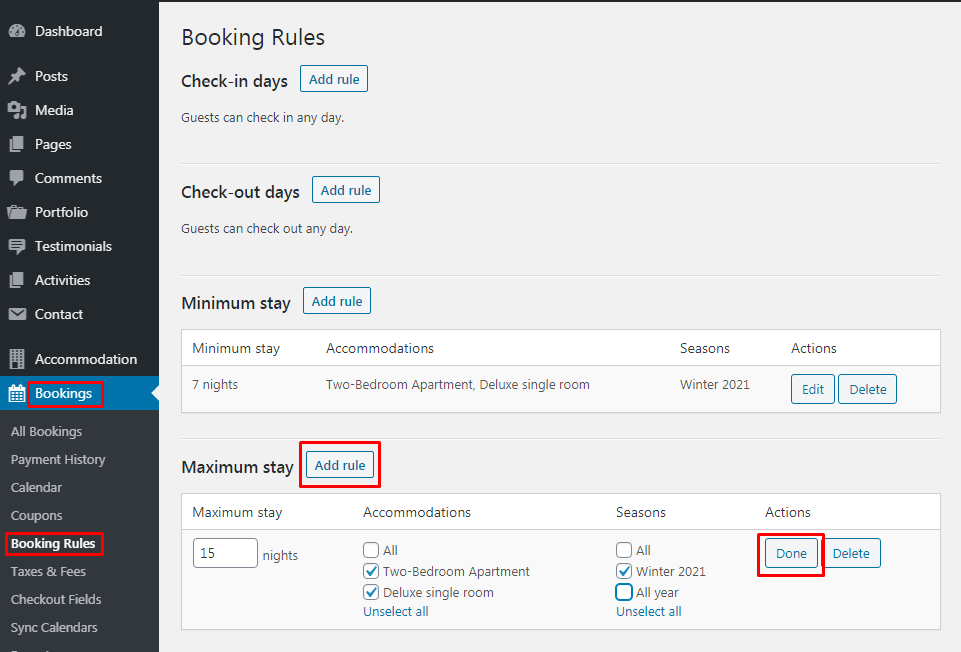
Task: Click the Posts pushpin icon
Action: (17, 76)
